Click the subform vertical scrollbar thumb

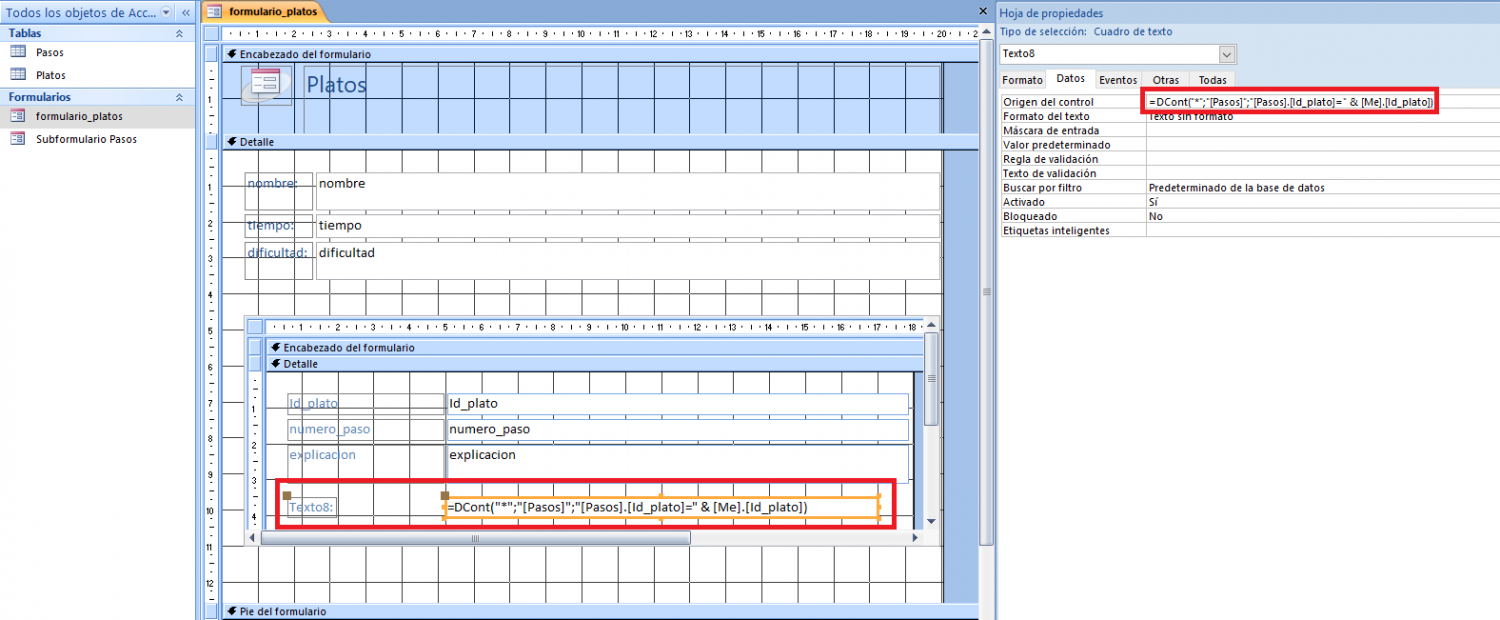[x=931, y=379]
